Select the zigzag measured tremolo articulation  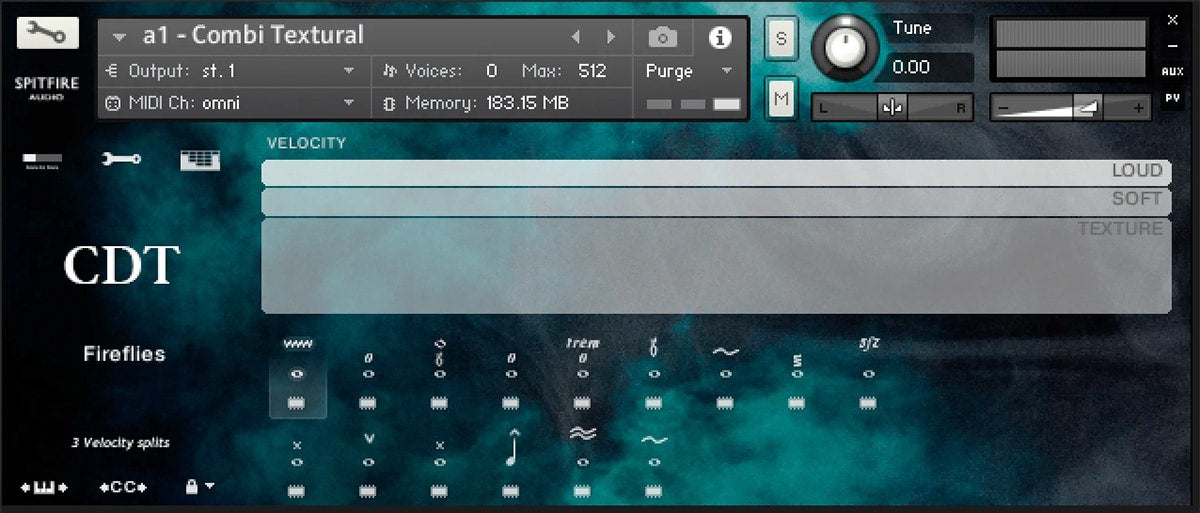tap(297, 360)
